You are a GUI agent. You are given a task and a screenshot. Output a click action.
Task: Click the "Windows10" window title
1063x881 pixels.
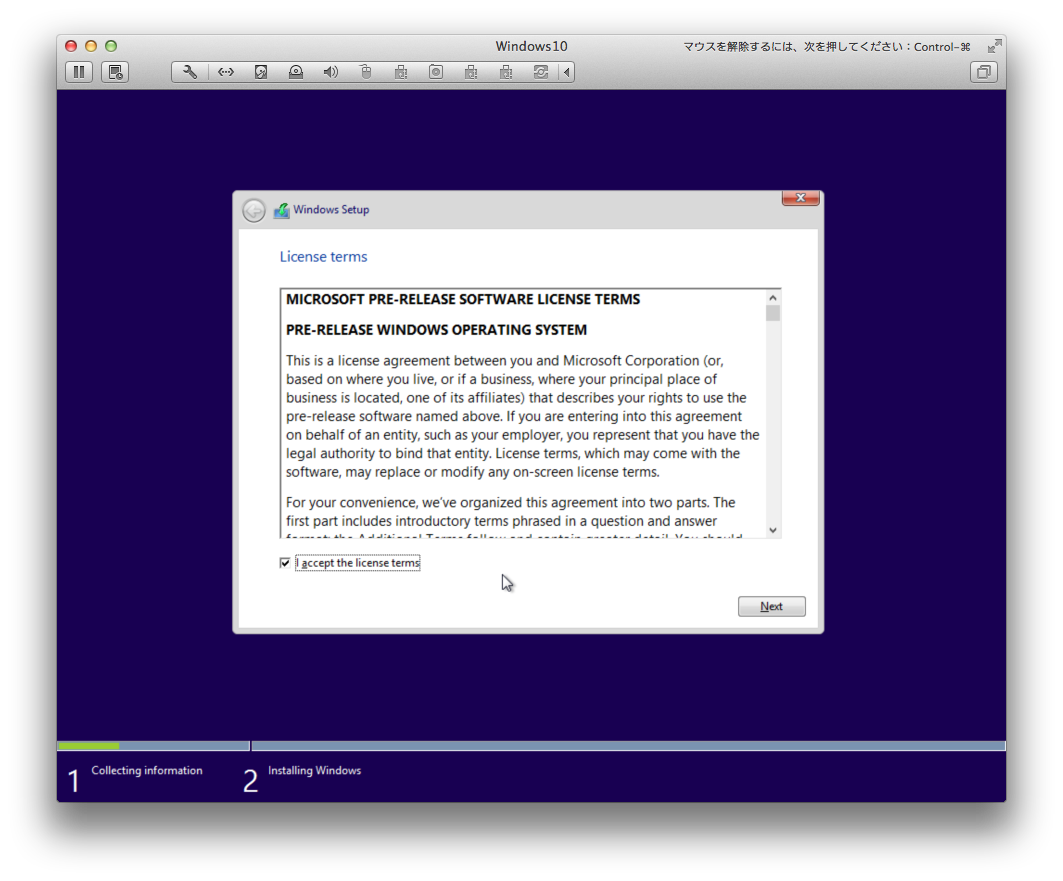tap(532, 46)
